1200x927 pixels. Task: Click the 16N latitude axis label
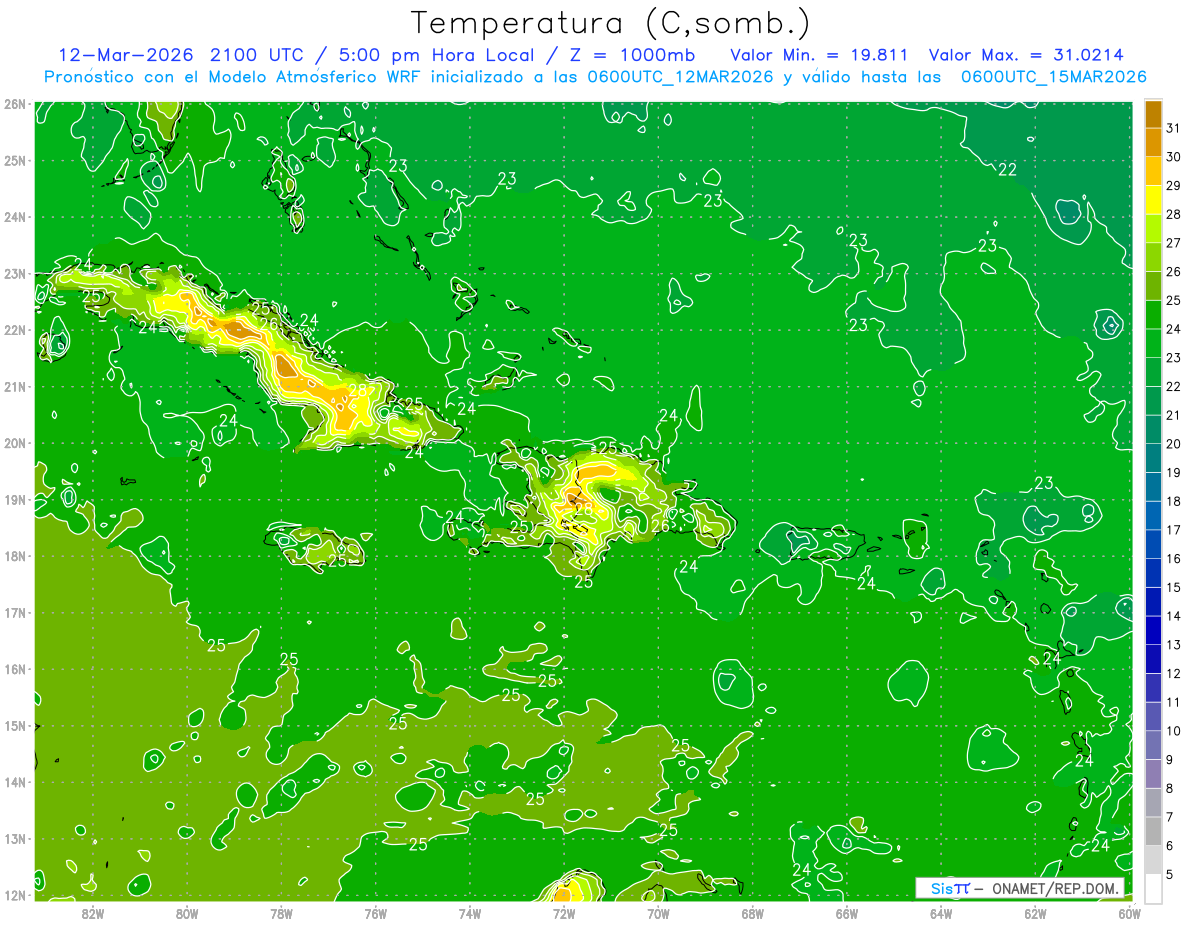[x=15, y=669]
